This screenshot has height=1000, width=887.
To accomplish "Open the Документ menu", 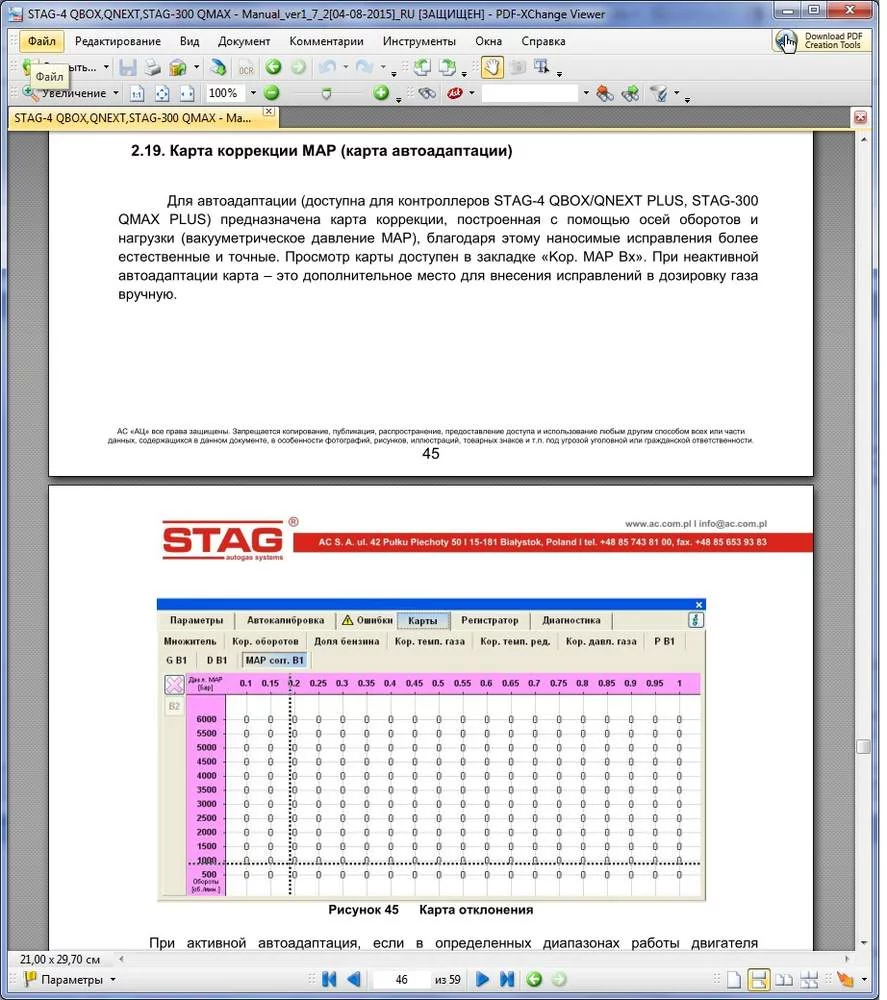I will [x=244, y=41].
